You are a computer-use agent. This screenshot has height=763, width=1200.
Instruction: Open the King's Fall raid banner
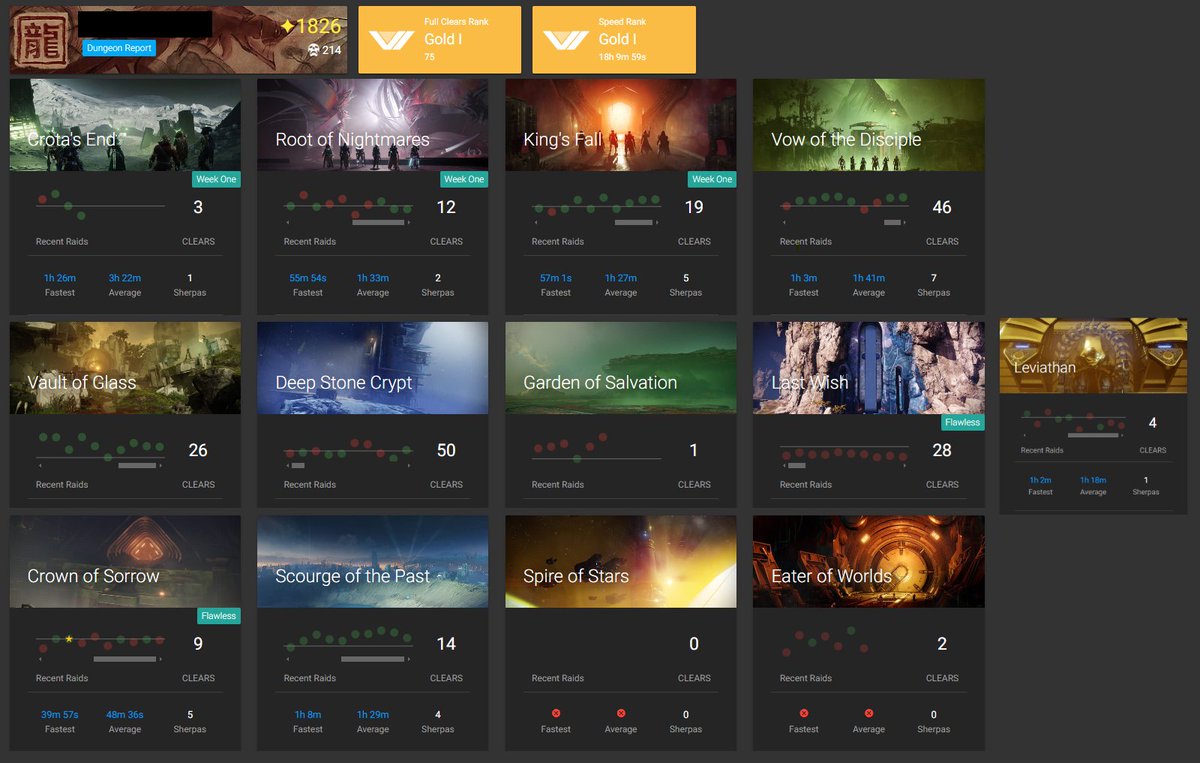pyautogui.click(x=621, y=125)
